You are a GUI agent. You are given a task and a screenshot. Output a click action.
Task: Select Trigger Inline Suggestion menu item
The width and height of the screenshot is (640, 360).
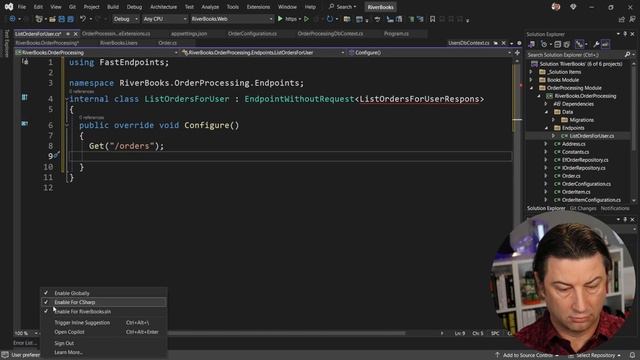point(104,322)
